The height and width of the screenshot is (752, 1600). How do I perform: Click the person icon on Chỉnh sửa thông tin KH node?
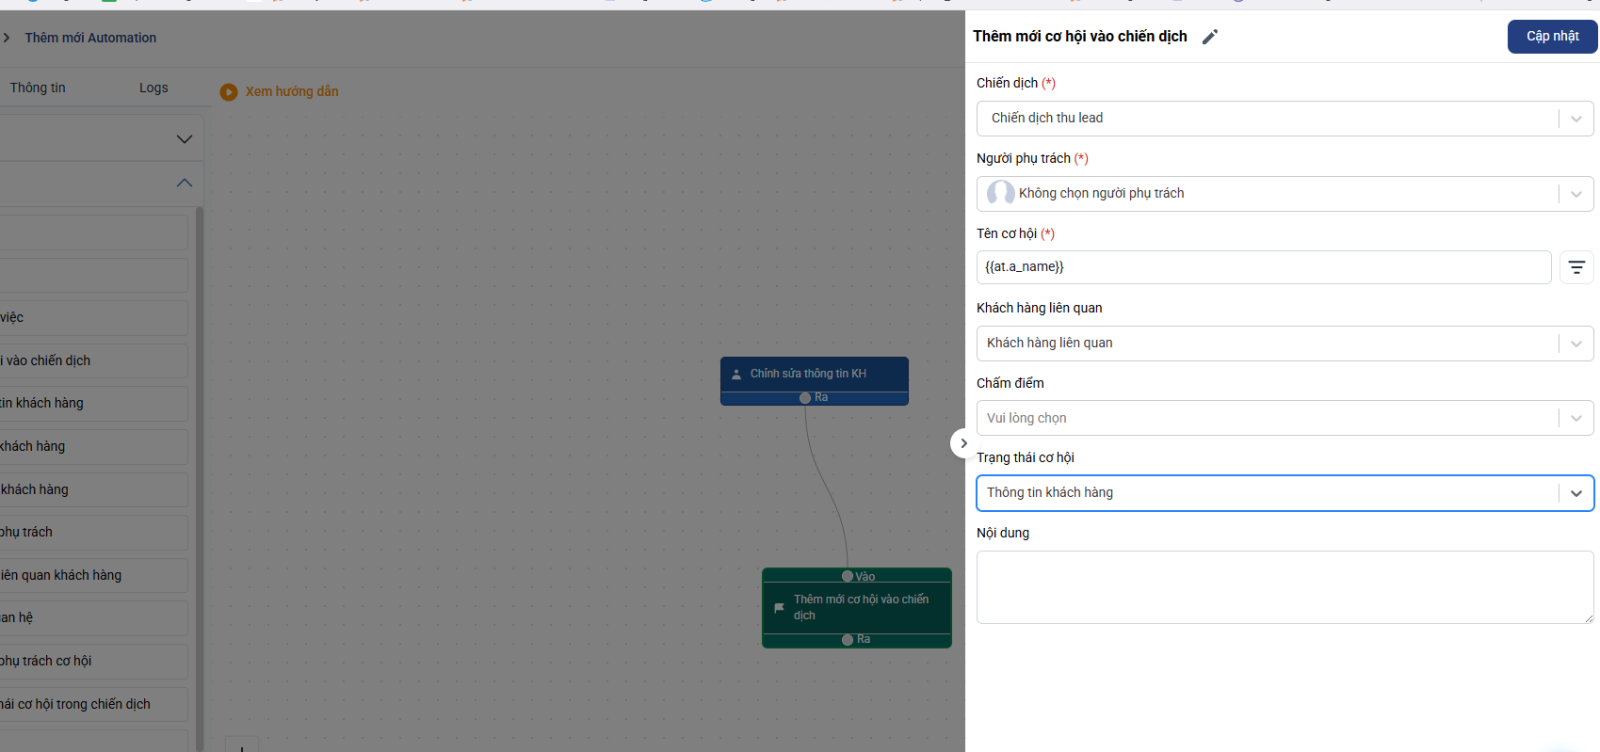[x=737, y=374]
